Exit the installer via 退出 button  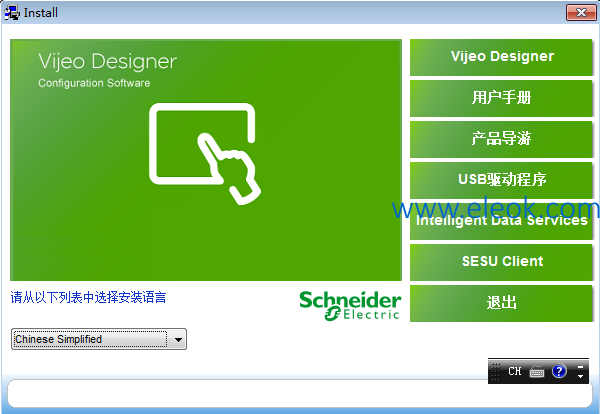coord(501,303)
